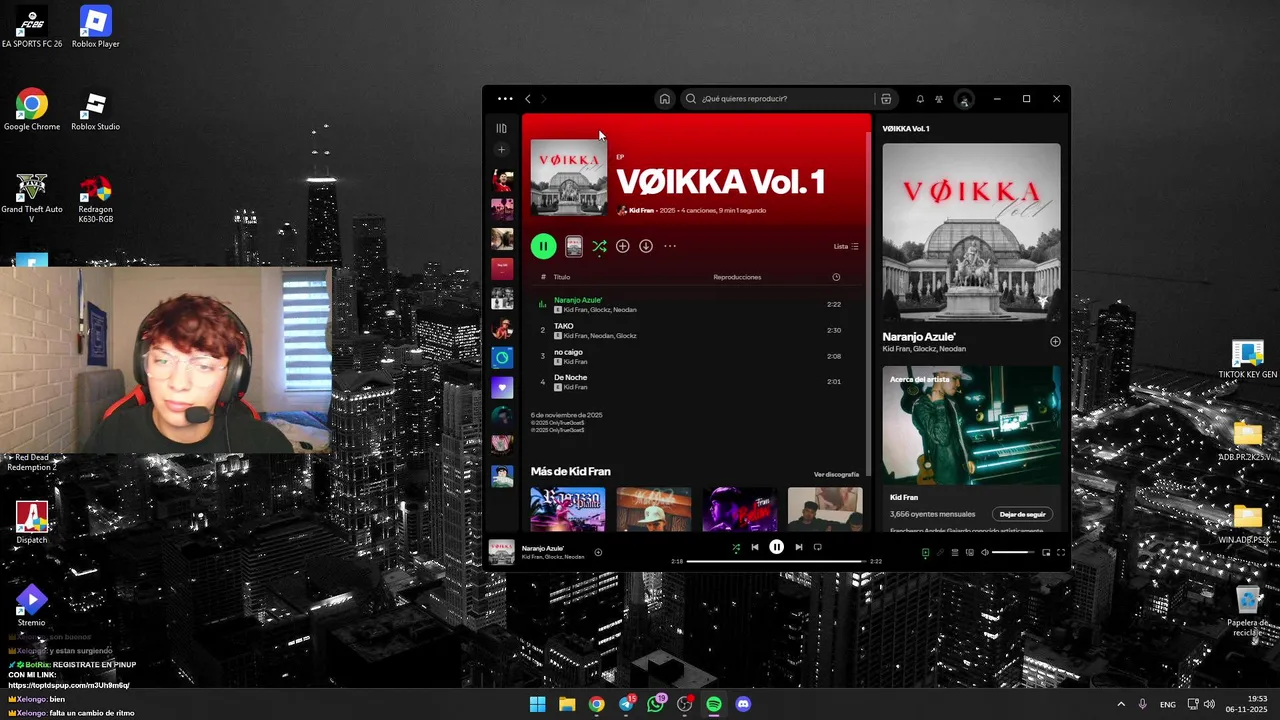Open the play queue icon
Viewport: 1280px width, 720px height.
[955, 552]
